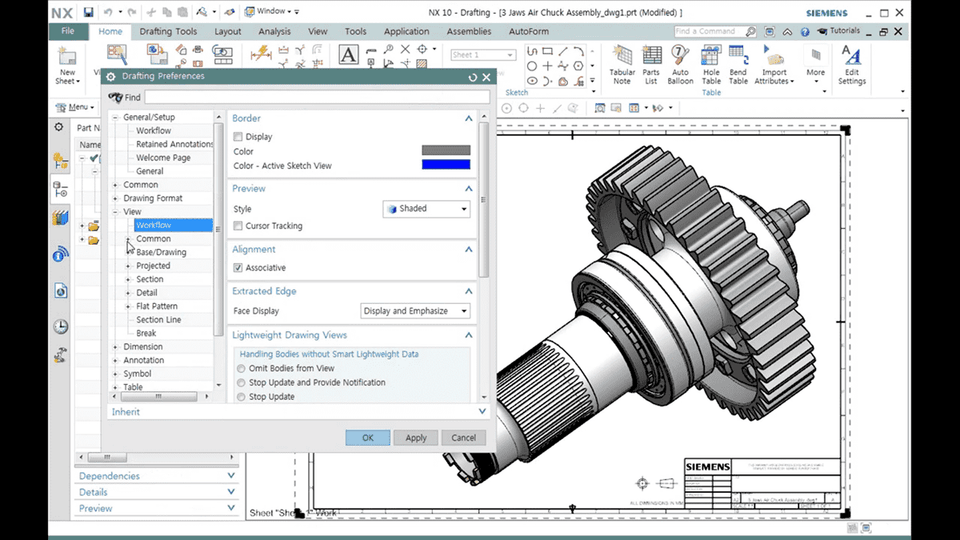Select the Note (A) annotation tool
Viewport: 960px width, 540px height.
348,55
